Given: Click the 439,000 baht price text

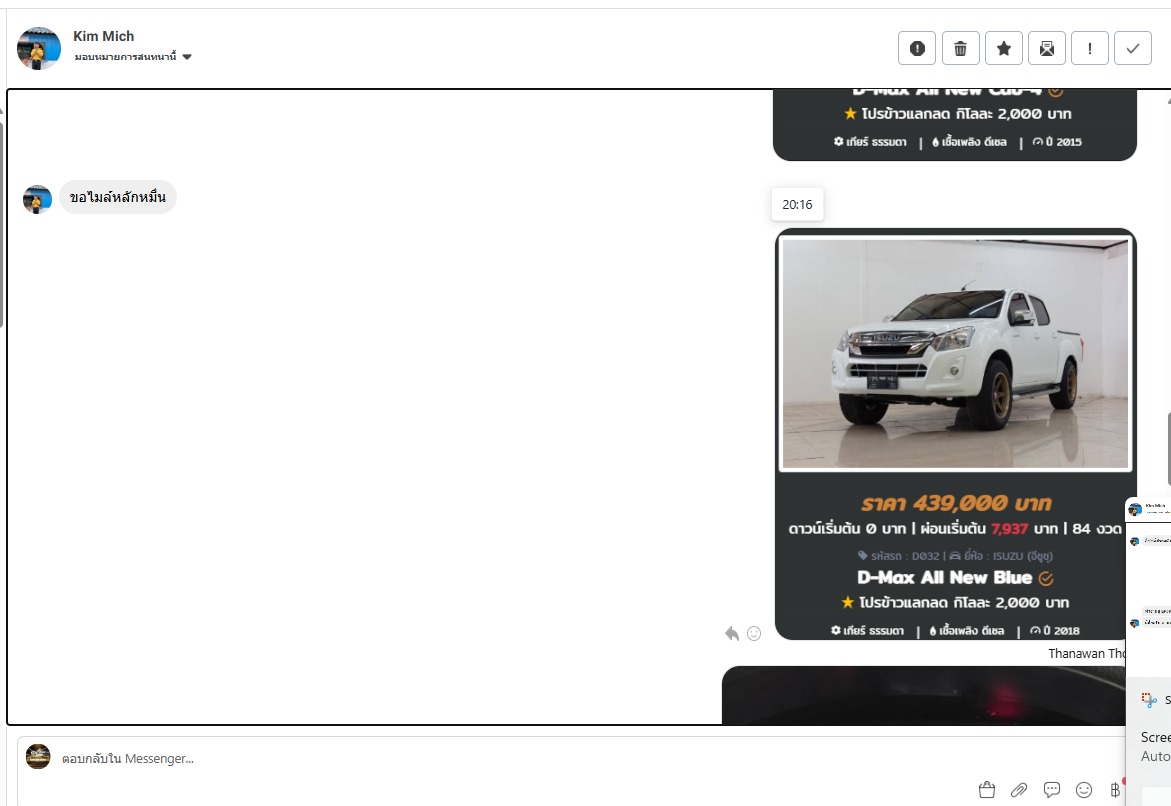Looking at the screenshot, I should pyautogui.click(x=956, y=503).
